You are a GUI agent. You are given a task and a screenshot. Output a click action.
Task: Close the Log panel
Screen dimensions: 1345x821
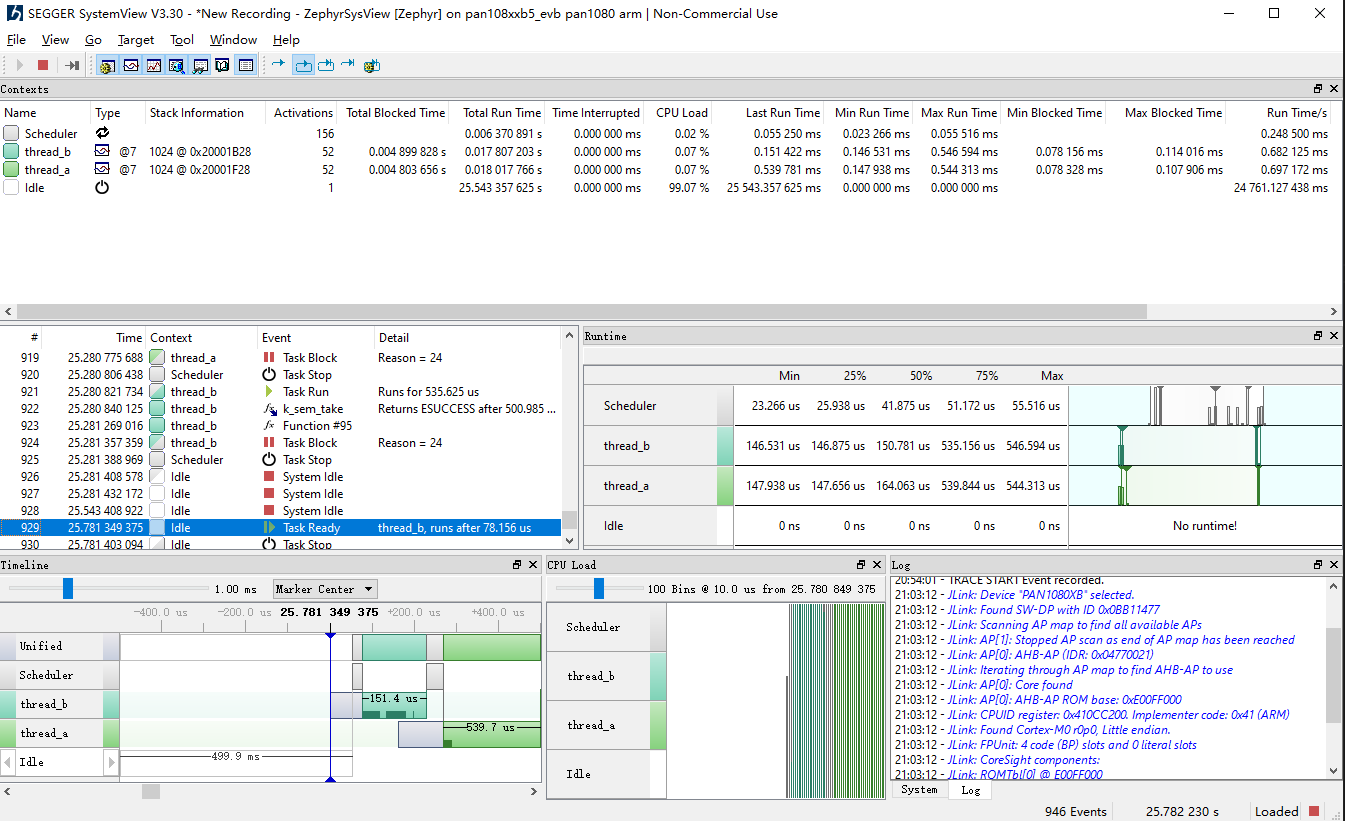click(x=1334, y=565)
